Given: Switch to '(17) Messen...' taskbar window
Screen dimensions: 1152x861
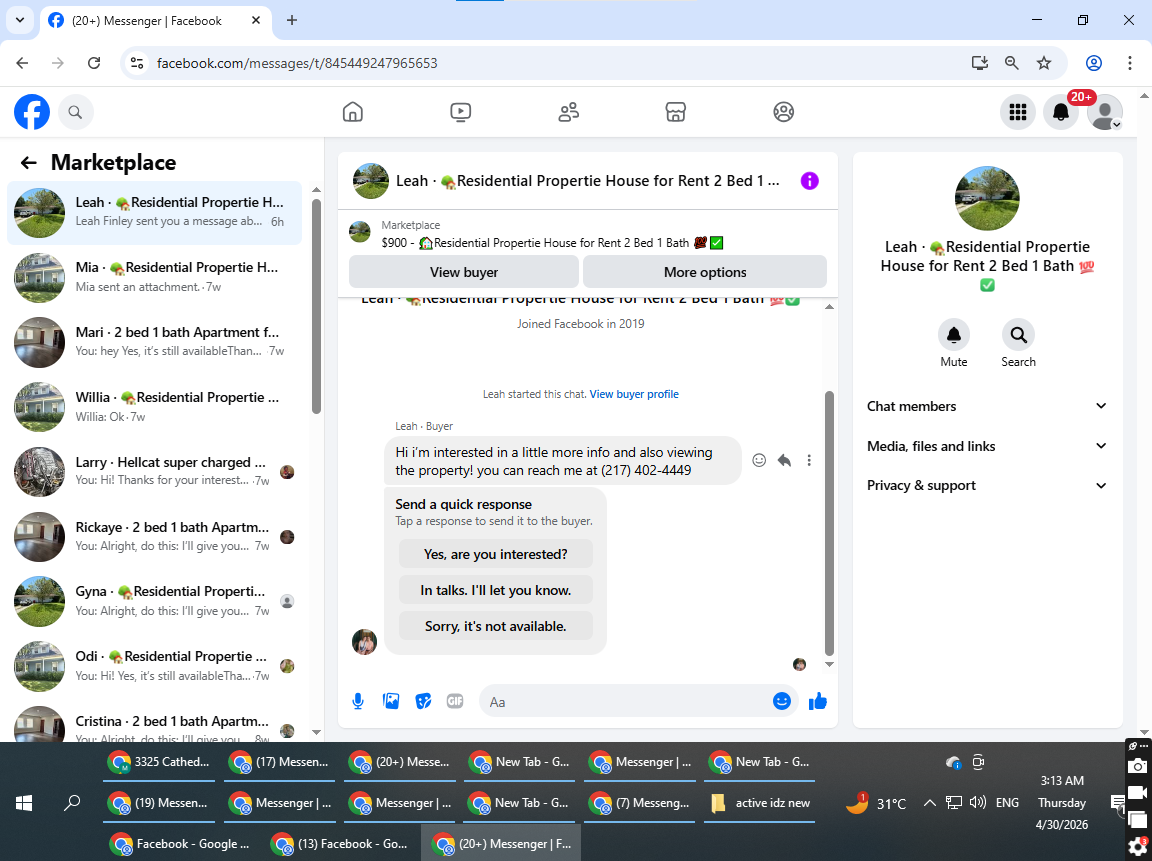Looking at the screenshot, I should coord(280,763).
